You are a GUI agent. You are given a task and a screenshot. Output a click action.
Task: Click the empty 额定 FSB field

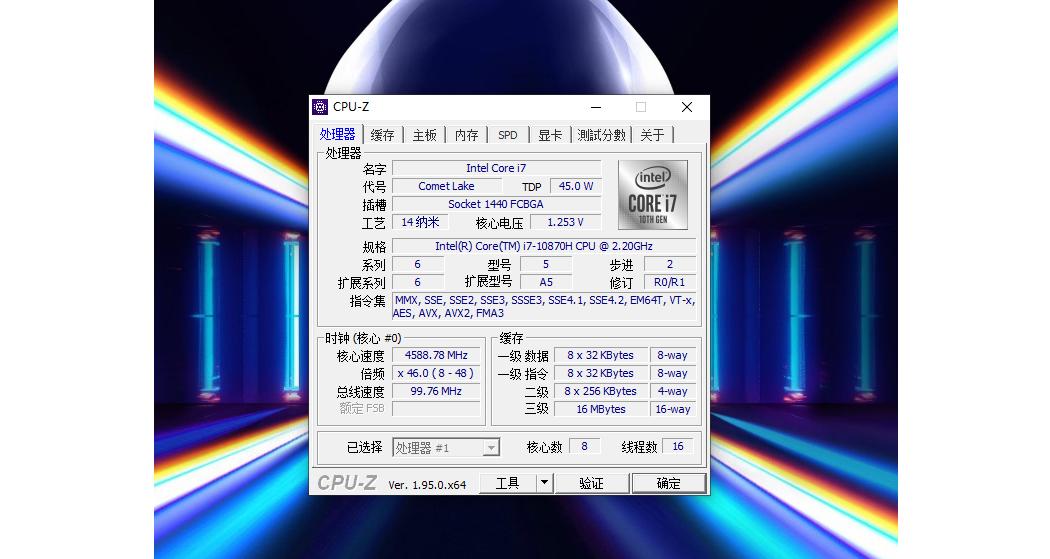(x=436, y=409)
